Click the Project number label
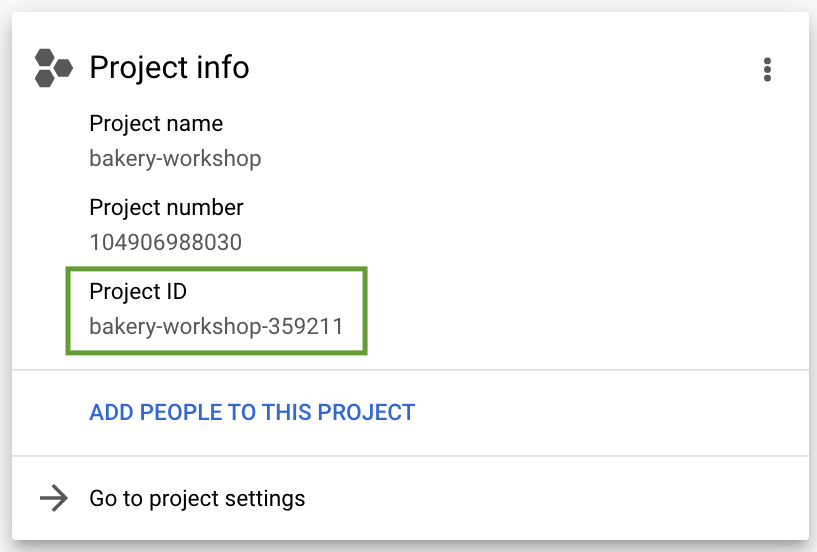Viewport: 817px width, 552px height. pyautogui.click(x=166, y=208)
